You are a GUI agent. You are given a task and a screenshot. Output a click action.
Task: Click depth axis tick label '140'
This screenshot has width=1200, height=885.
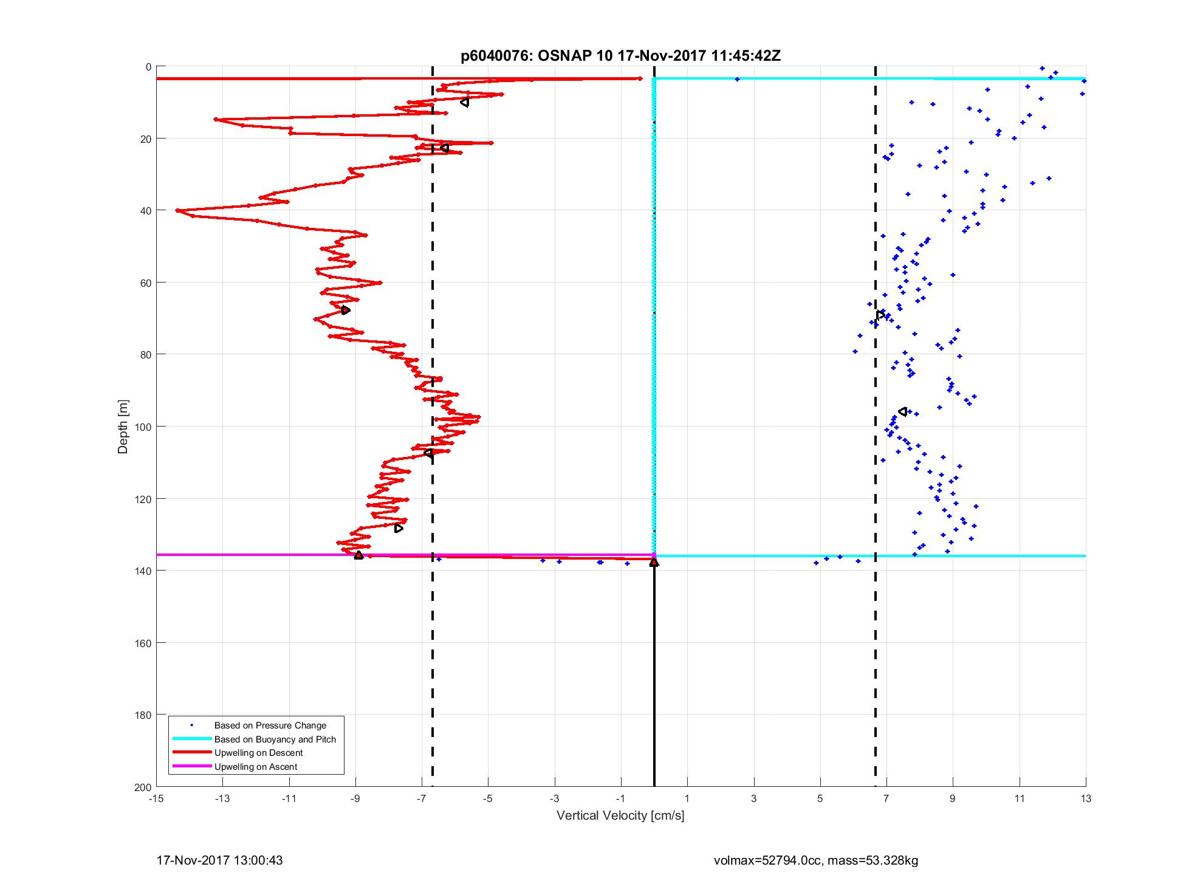143,571
